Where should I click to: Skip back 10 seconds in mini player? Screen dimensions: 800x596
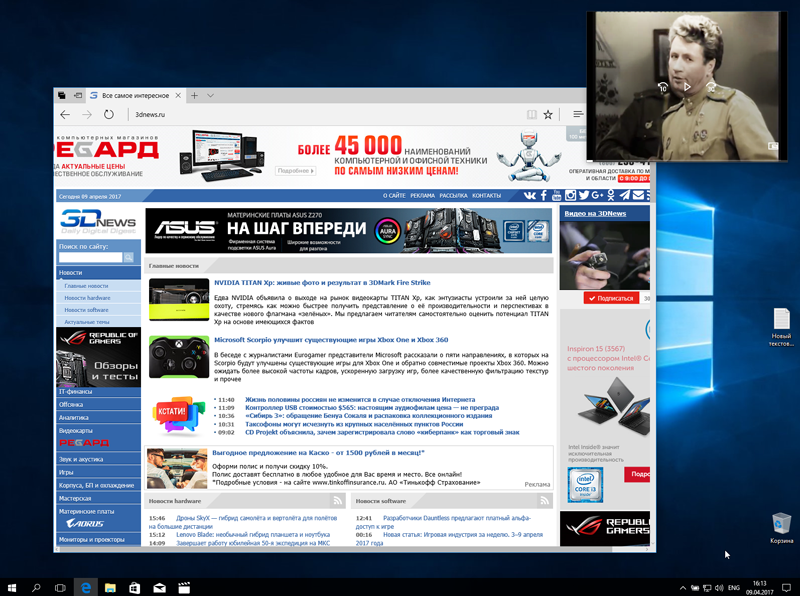[x=662, y=87]
